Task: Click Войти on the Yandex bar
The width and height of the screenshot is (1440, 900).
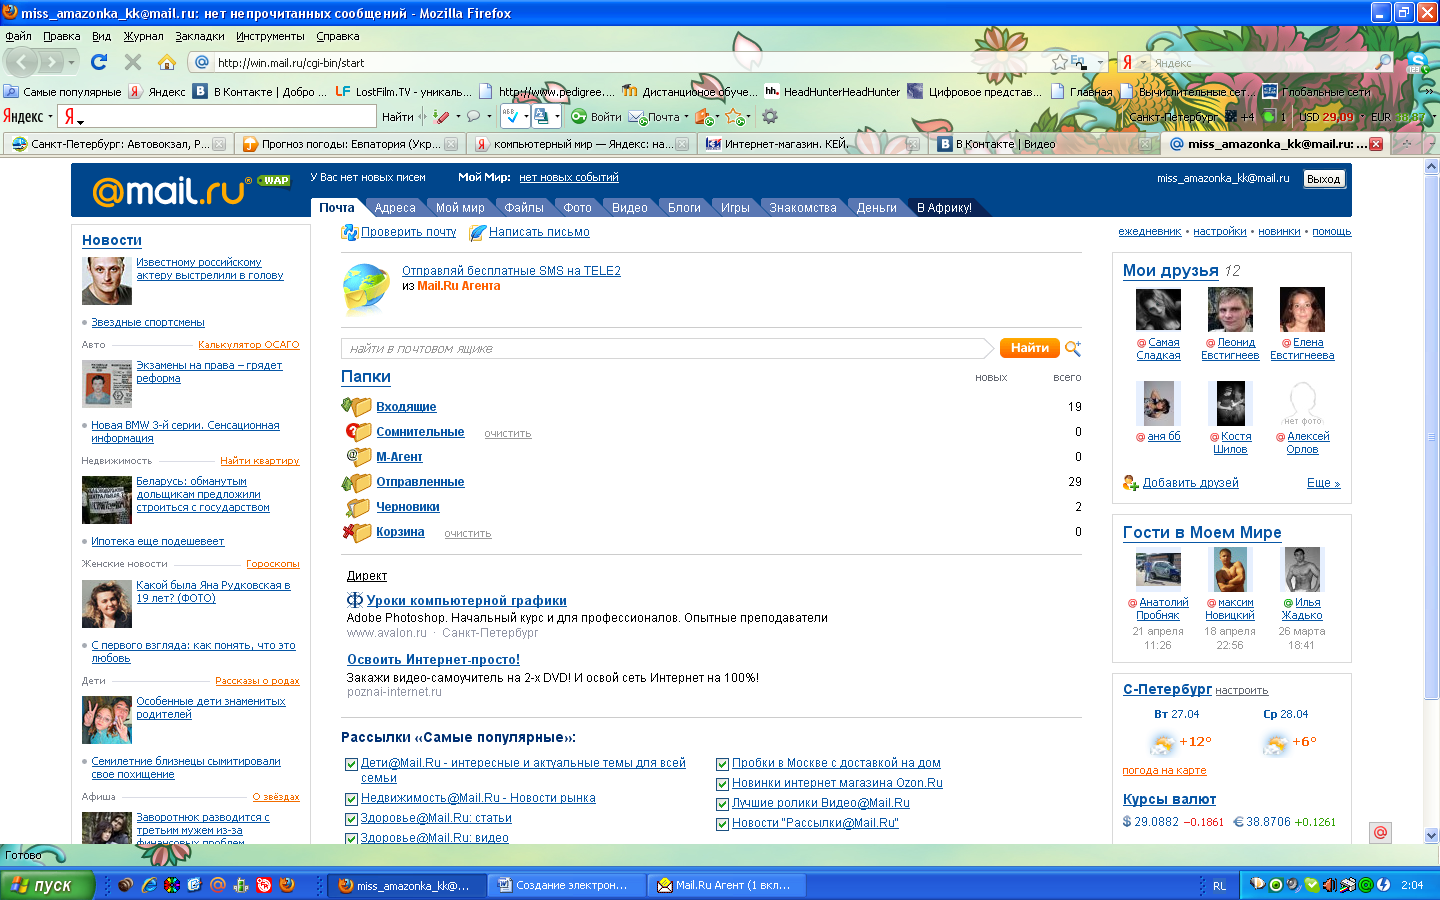Action: point(596,117)
